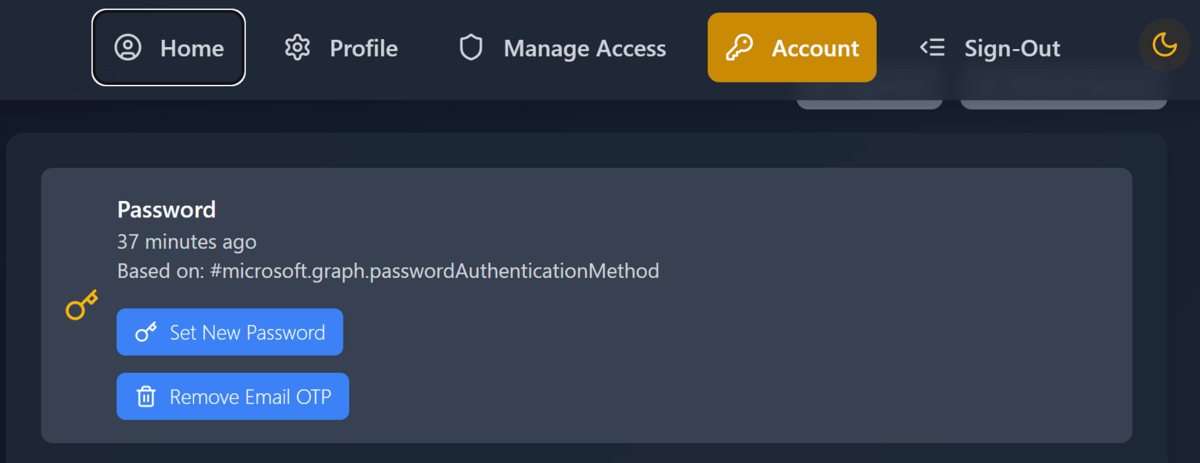
Task: Go to the Home menu item
Action: pyautogui.click(x=191, y=48)
